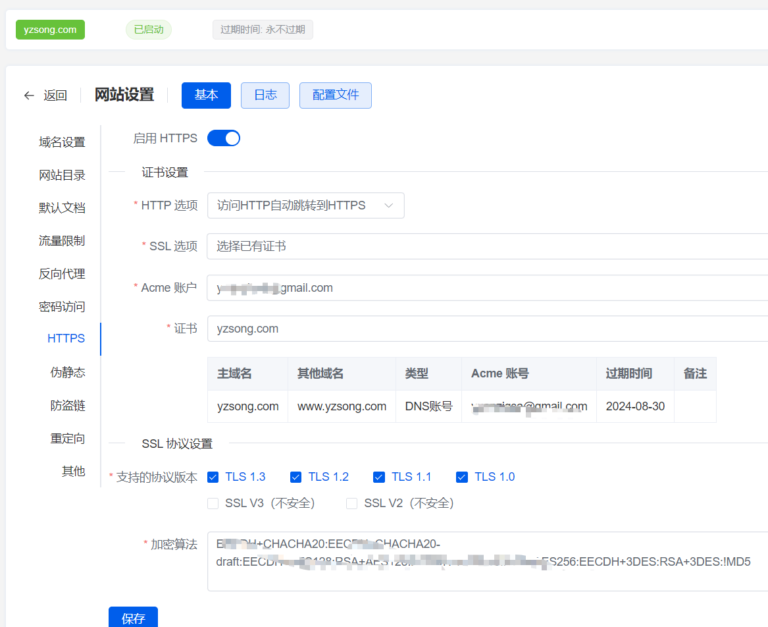
Task: Click the back arrow icon
Action: pyautogui.click(x=29, y=96)
